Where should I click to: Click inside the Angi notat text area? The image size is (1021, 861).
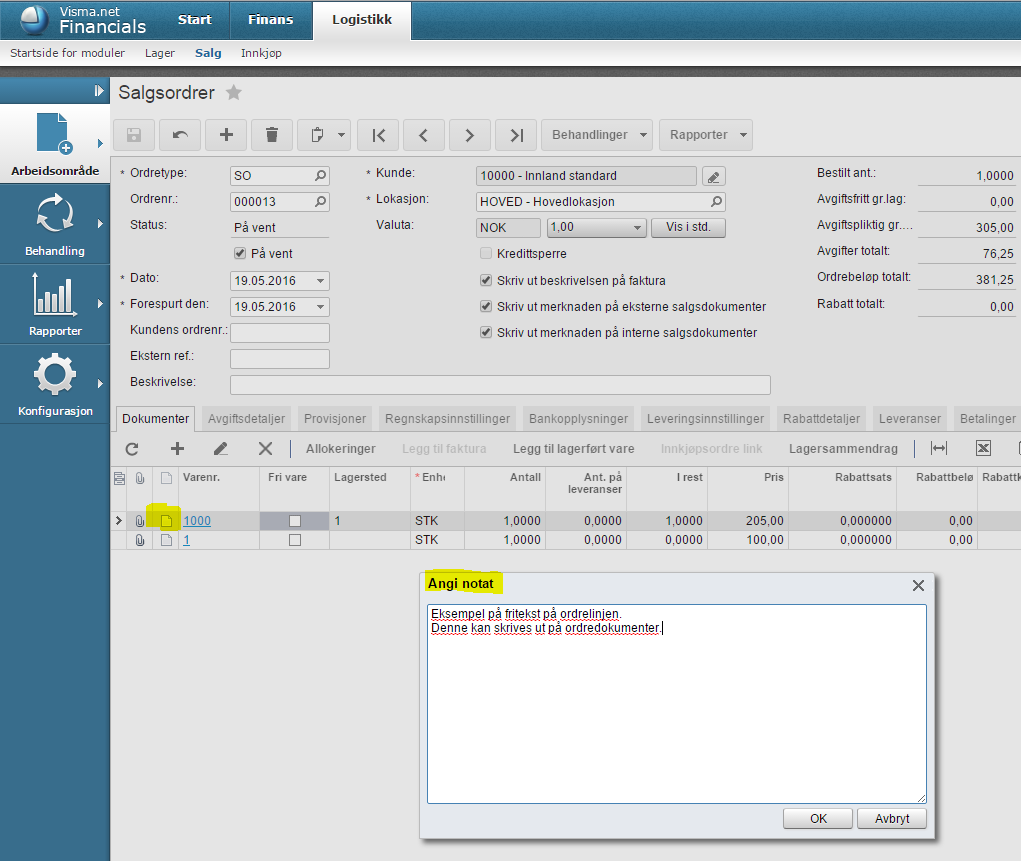click(x=676, y=720)
